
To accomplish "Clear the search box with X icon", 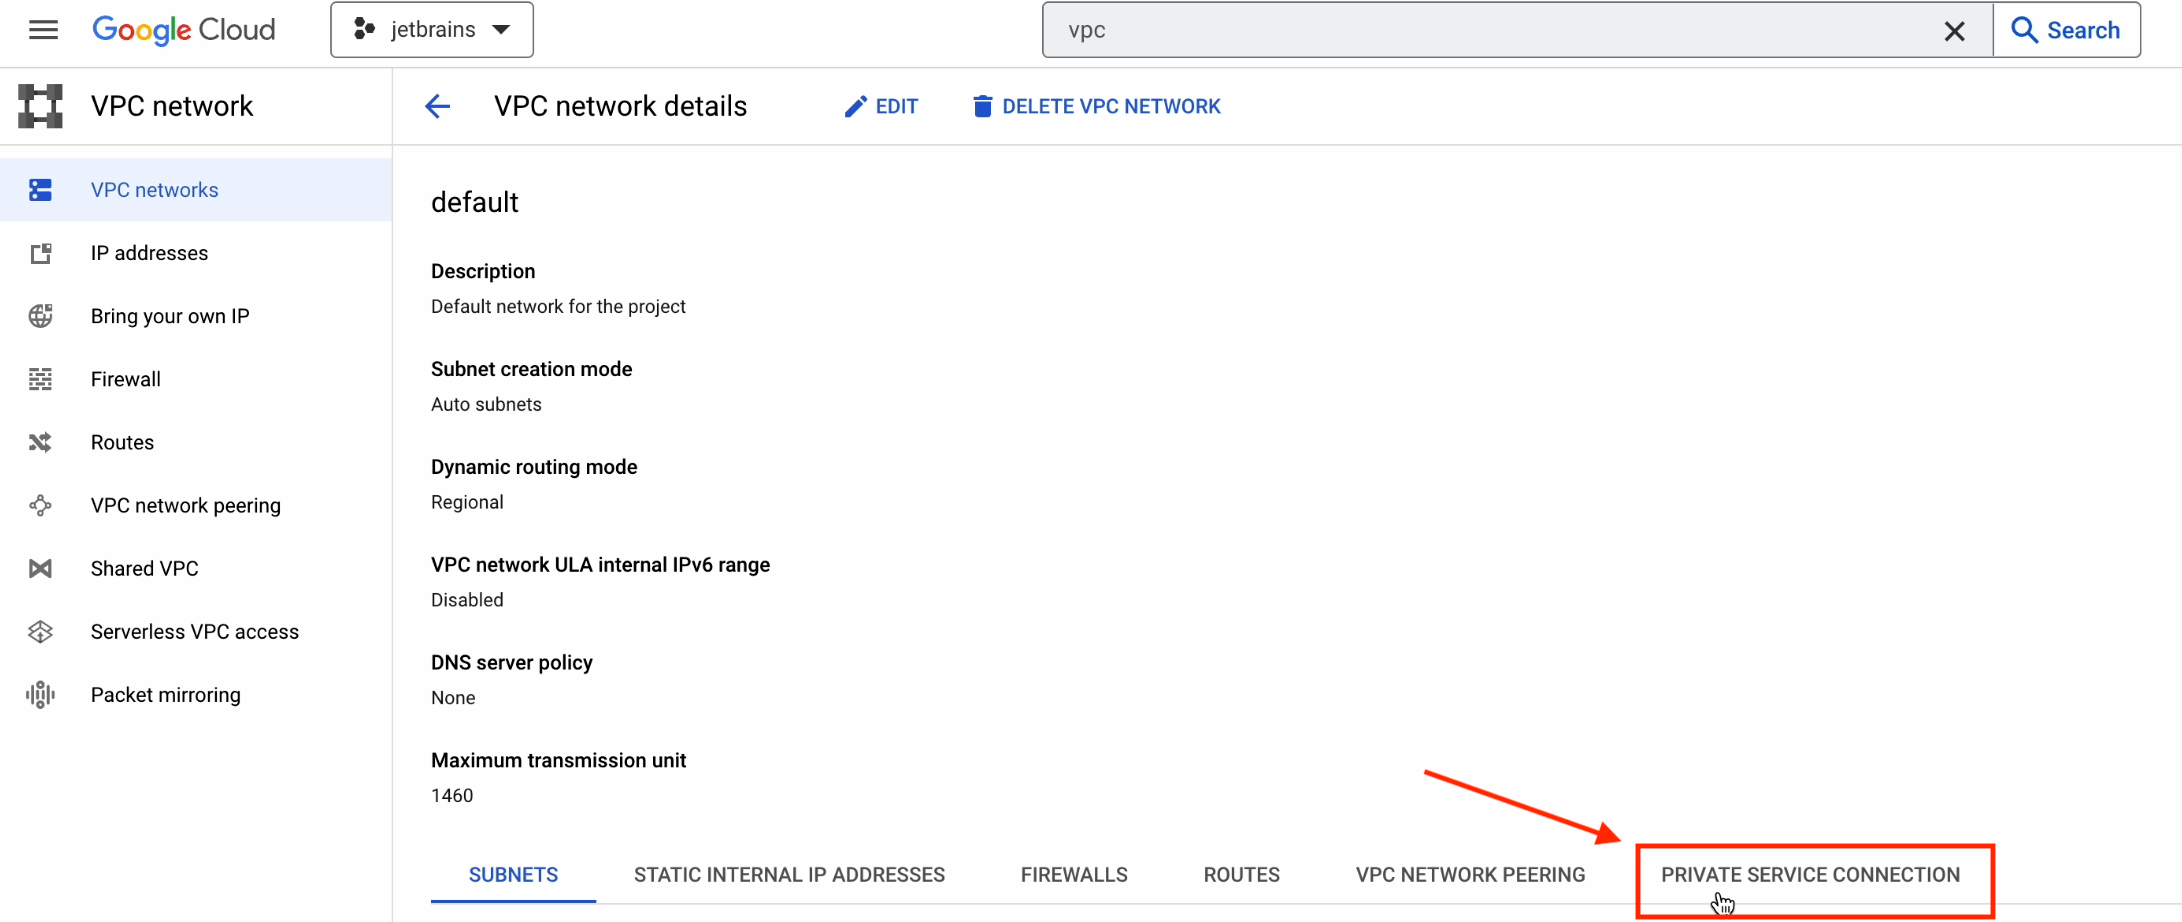I will tap(1954, 31).
